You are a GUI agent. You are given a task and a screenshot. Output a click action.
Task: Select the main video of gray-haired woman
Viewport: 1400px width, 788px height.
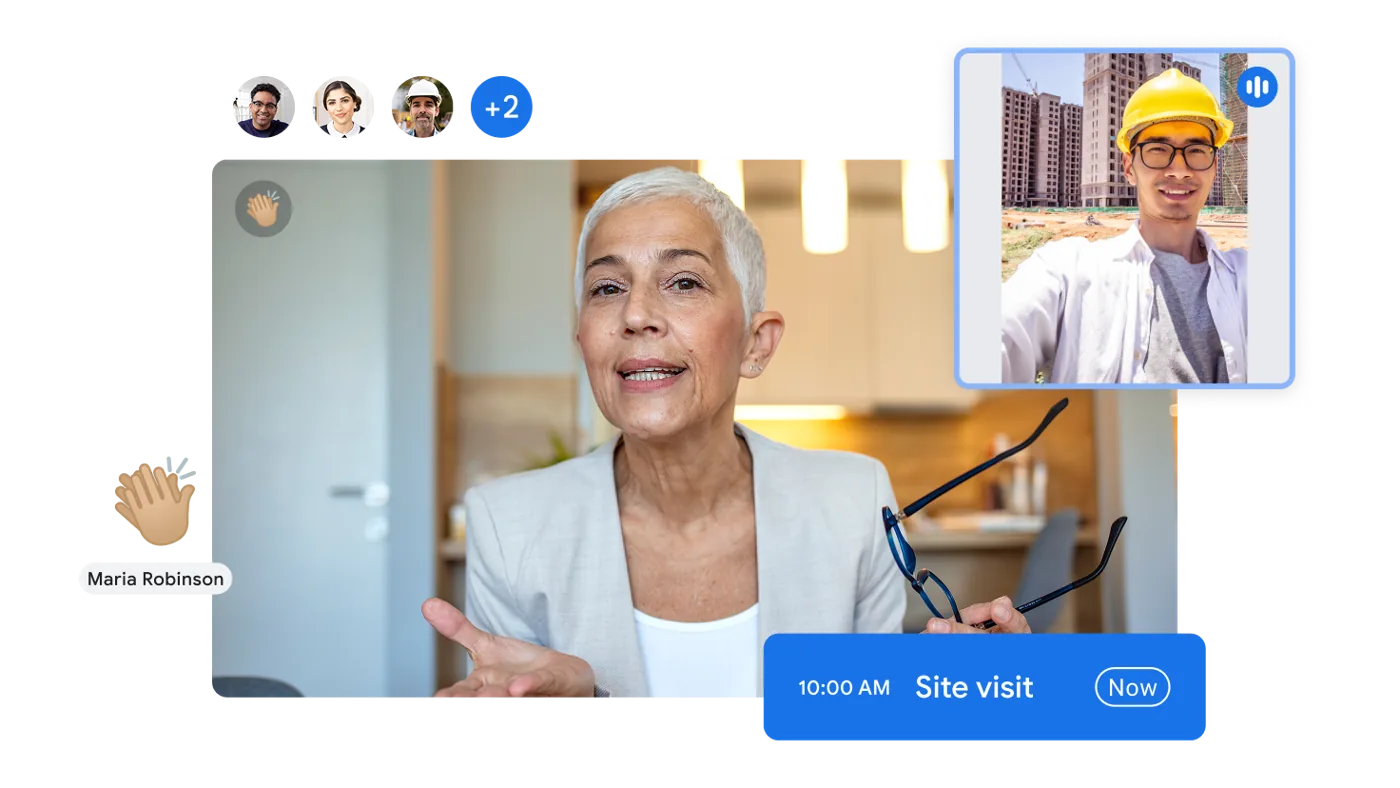694,428
